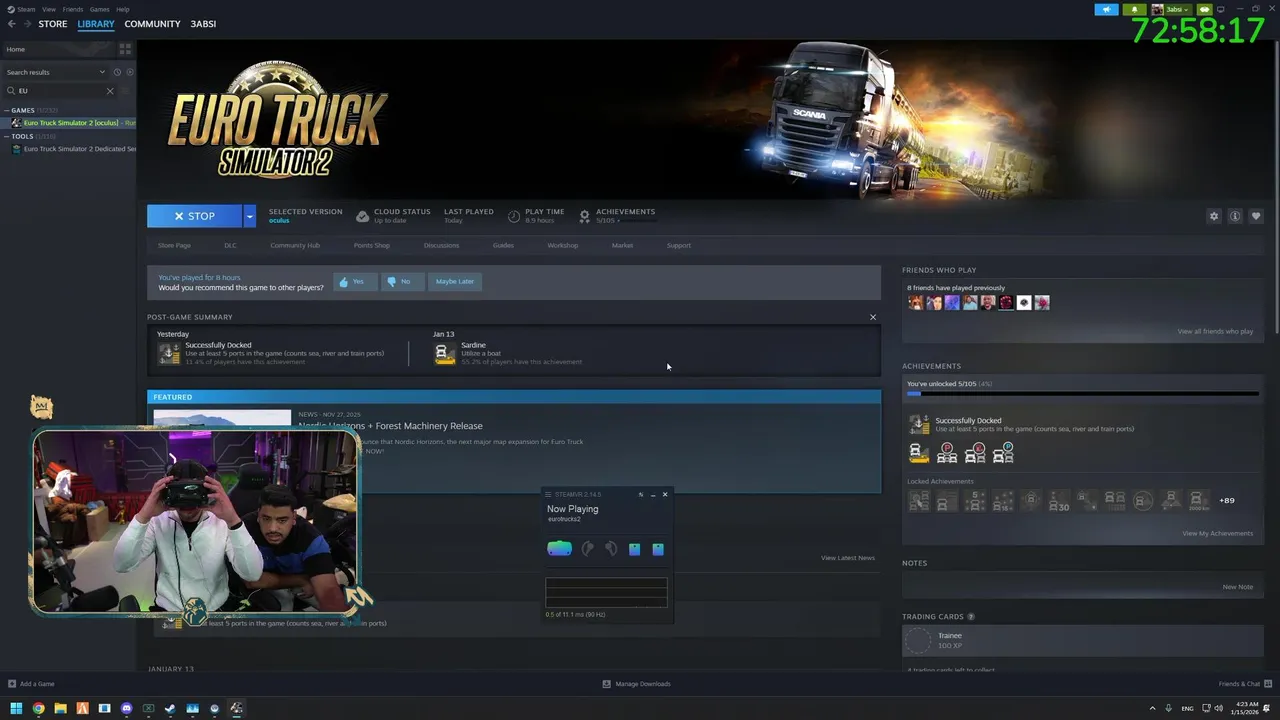This screenshot has height=720, width=1280.
Task: Go back with the Steam back arrow
Action: 11,24
